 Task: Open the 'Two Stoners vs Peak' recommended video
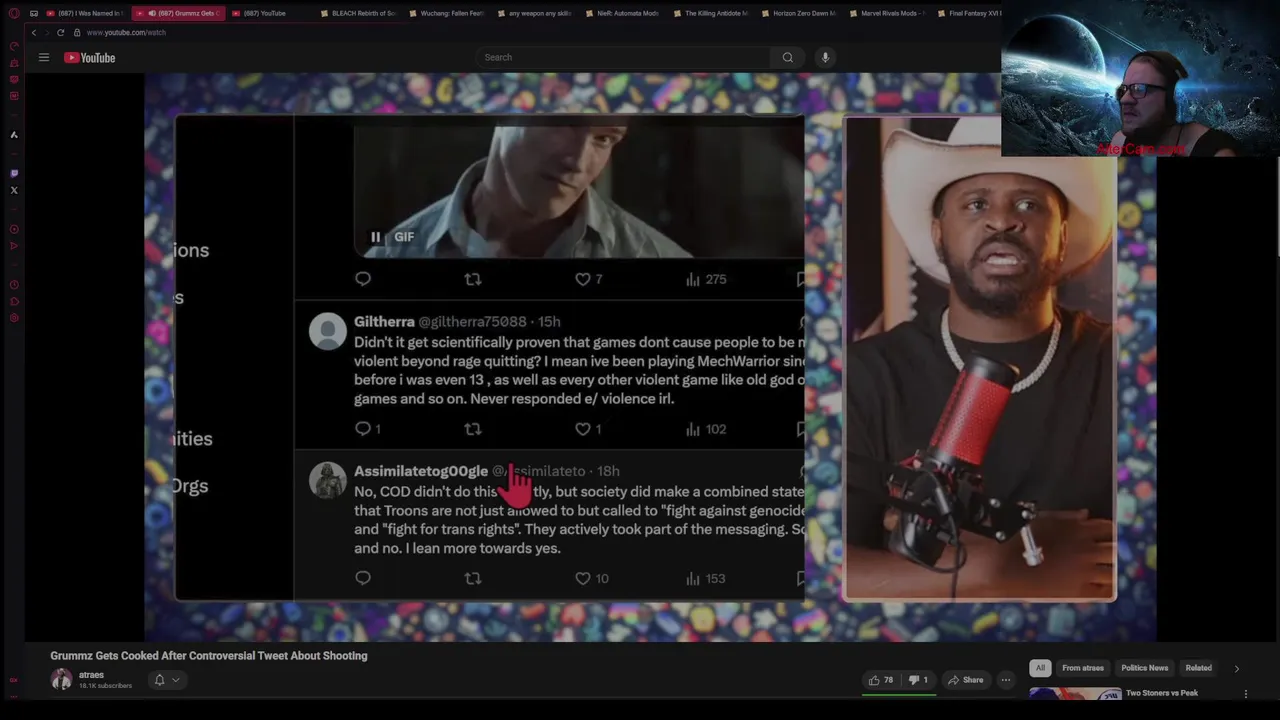(x=1162, y=693)
